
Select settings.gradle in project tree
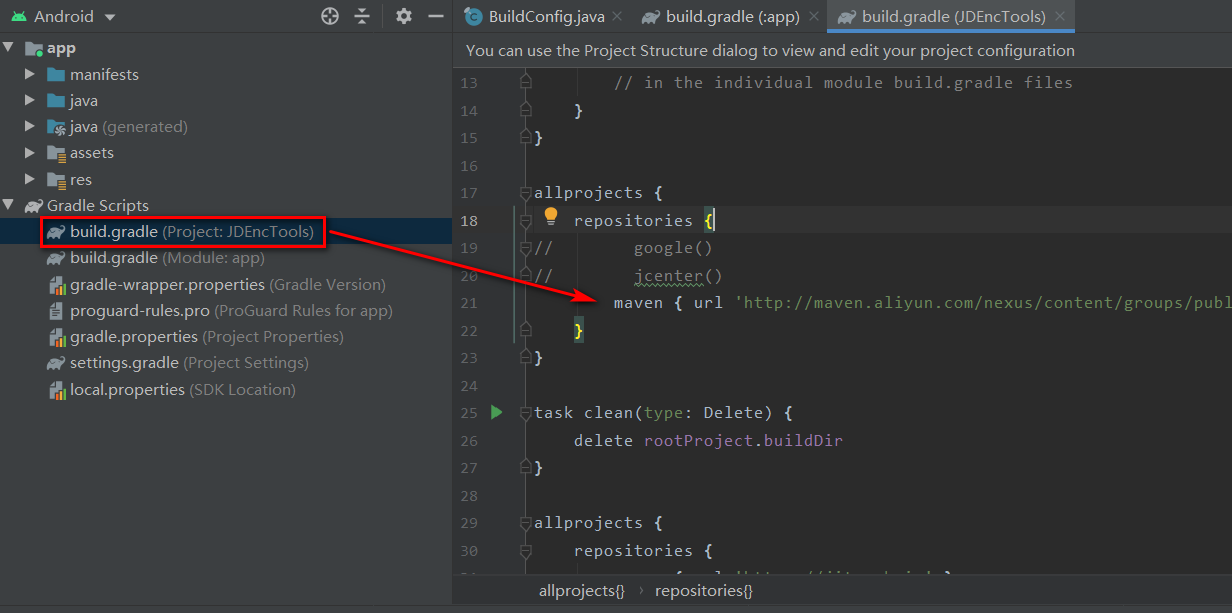coord(124,363)
